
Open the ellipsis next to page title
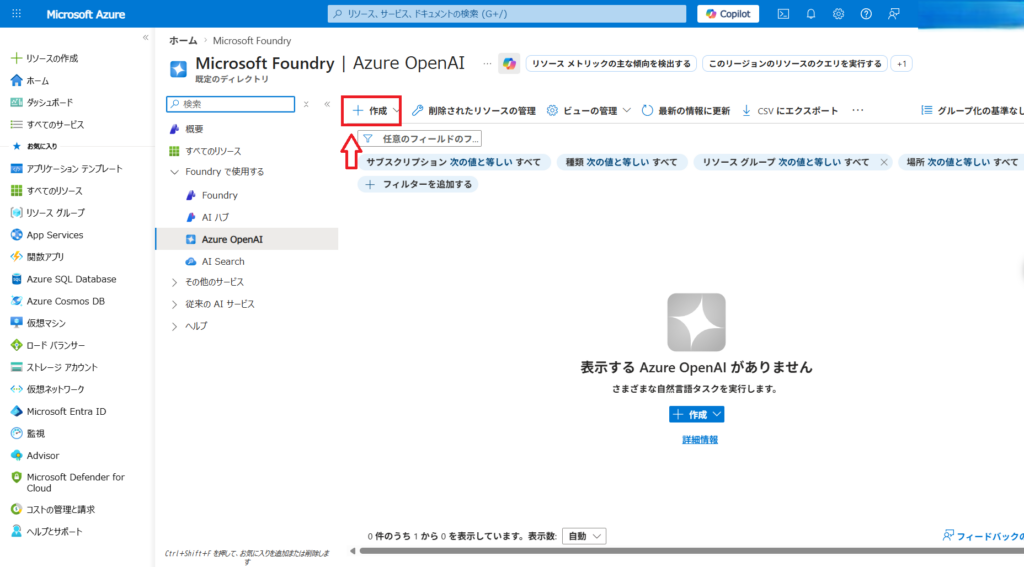coord(487,63)
